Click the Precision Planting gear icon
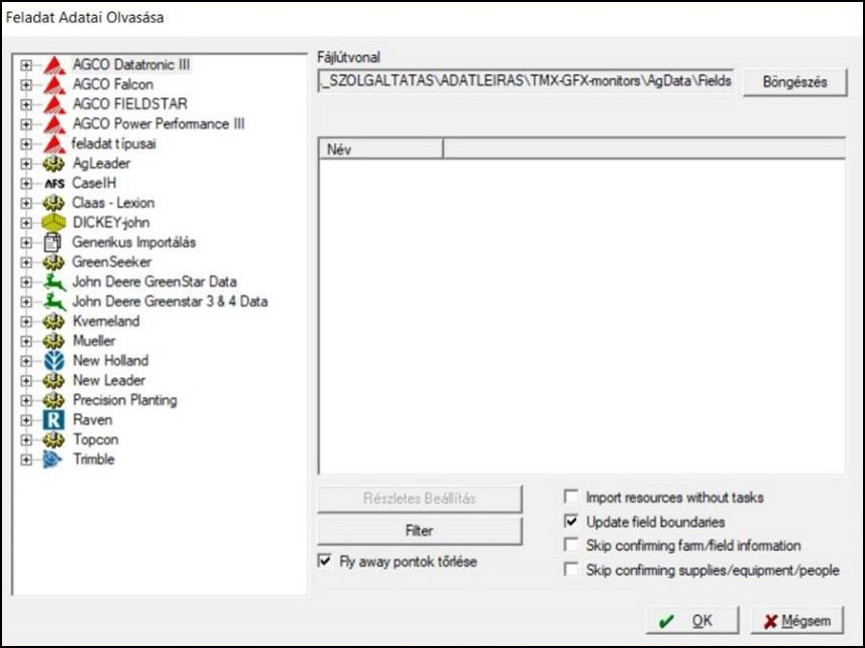The width and height of the screenshot is (865, 648). pos(54,400)
